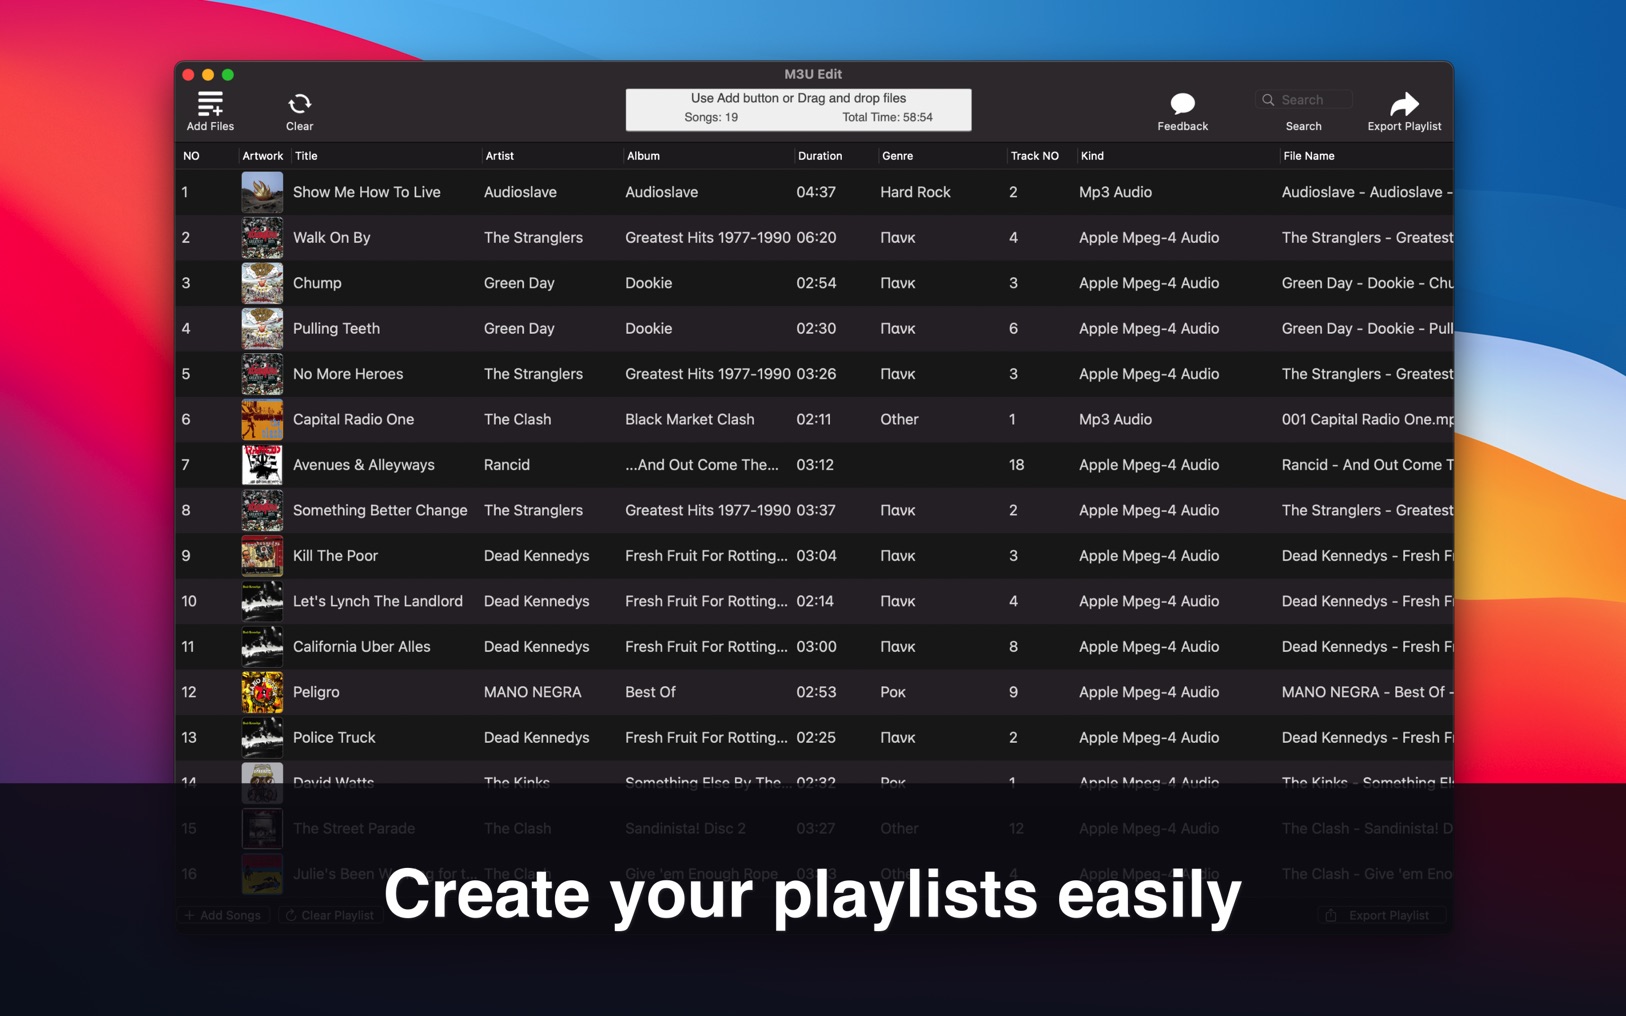Sort by the Duration column header

(x=820, y=156)
